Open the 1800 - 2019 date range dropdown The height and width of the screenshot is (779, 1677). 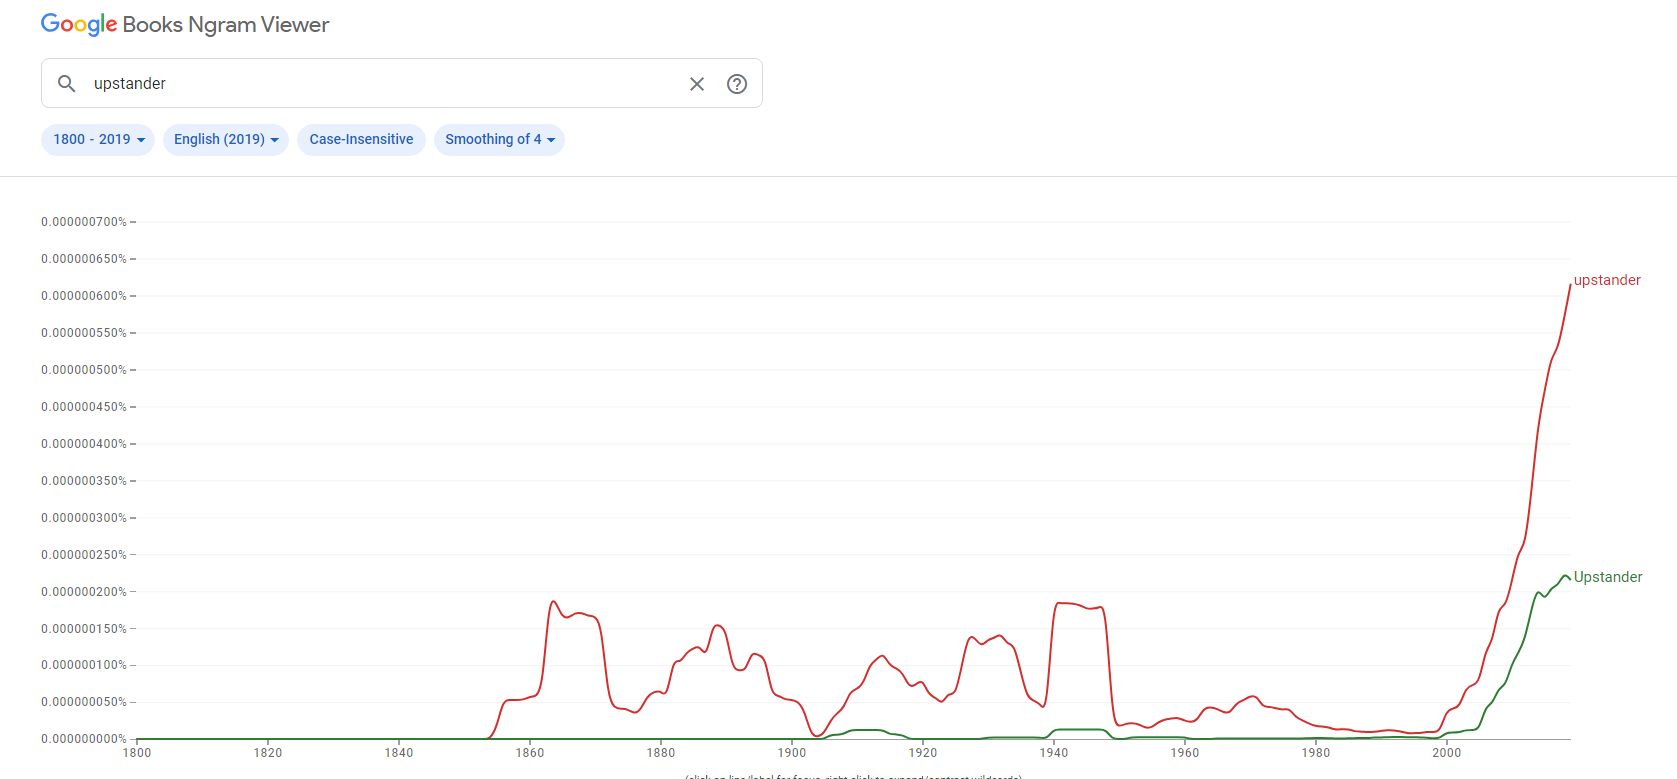pyautogui.click(x=98, y=140)
